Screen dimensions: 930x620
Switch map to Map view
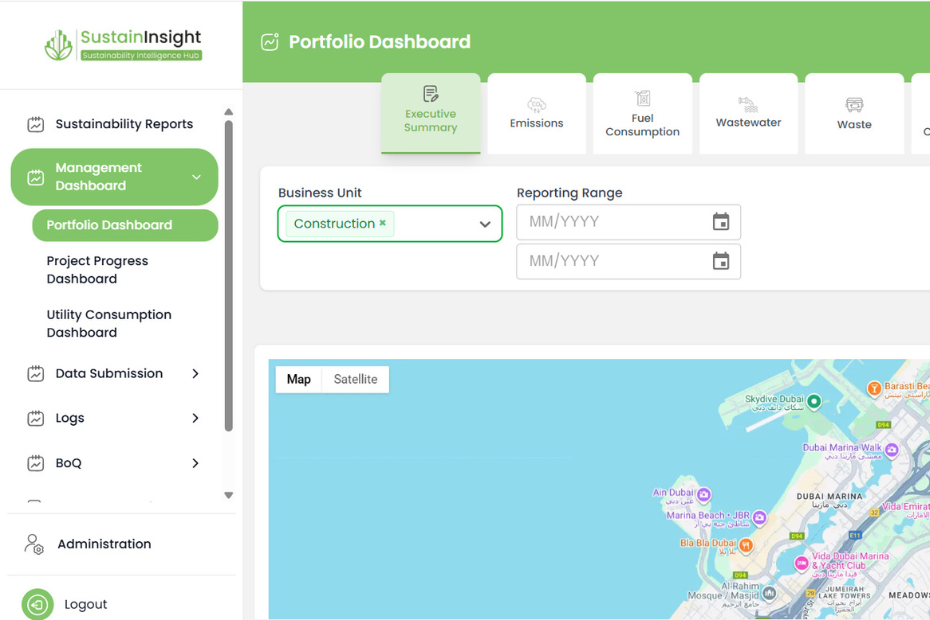click(298, 379)
